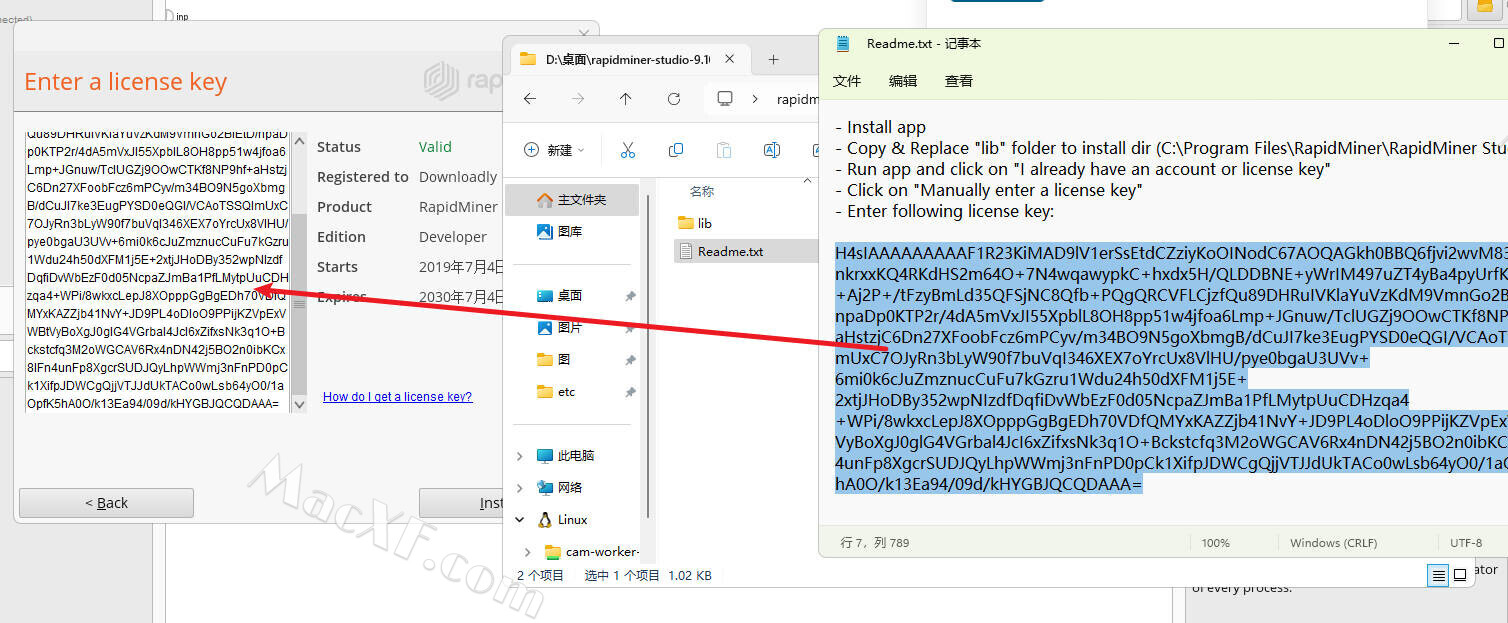Viewport: 1508px width, 623px height.
Task: Click inside the license key text box
Action: pos(157,271)
